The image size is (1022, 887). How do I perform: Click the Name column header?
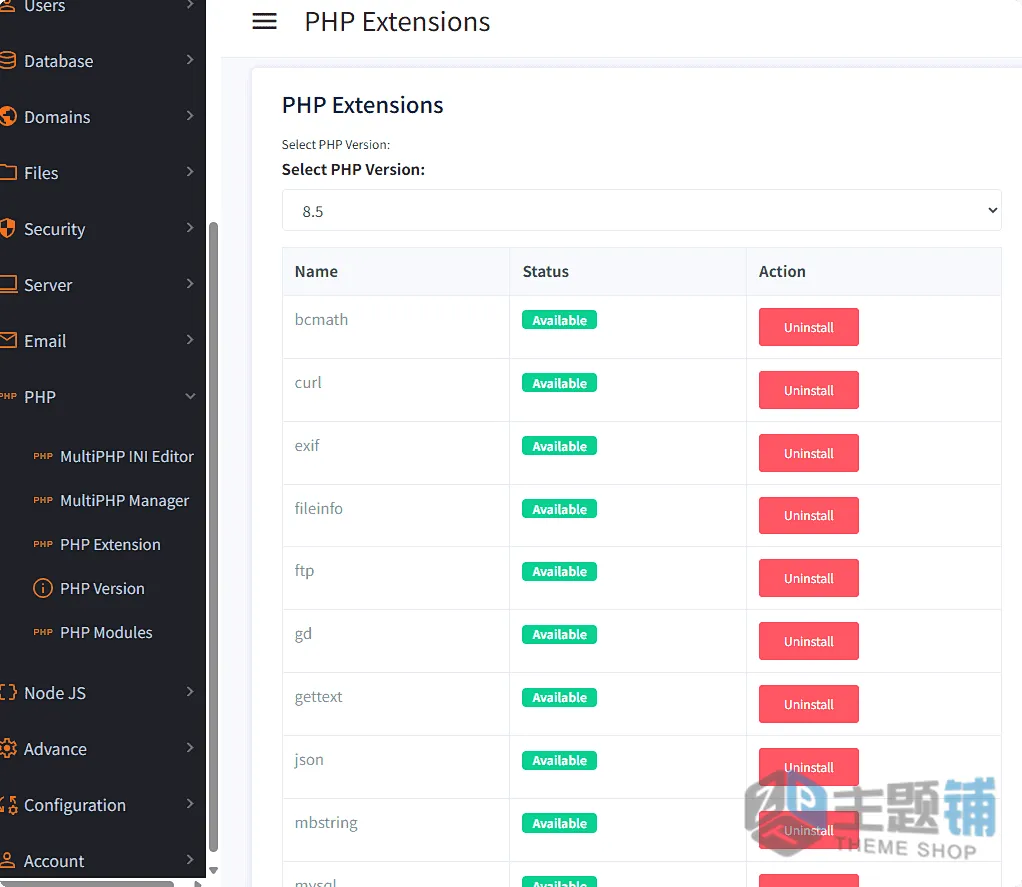click(316, 271)
